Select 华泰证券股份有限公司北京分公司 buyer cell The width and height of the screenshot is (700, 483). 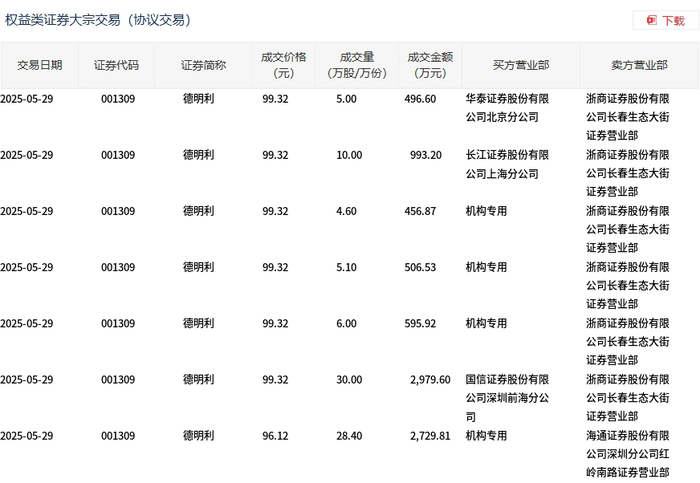(x=507, y=108)
